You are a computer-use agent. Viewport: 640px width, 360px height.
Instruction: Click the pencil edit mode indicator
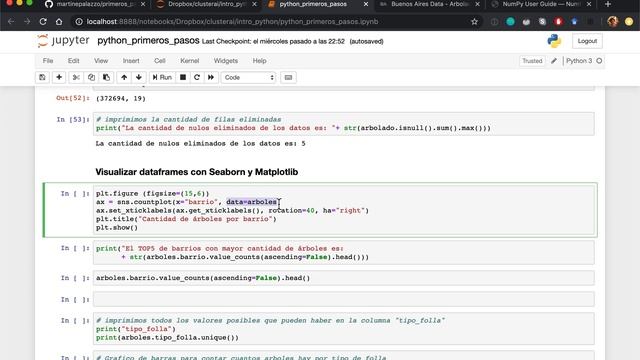click(554, 61)
